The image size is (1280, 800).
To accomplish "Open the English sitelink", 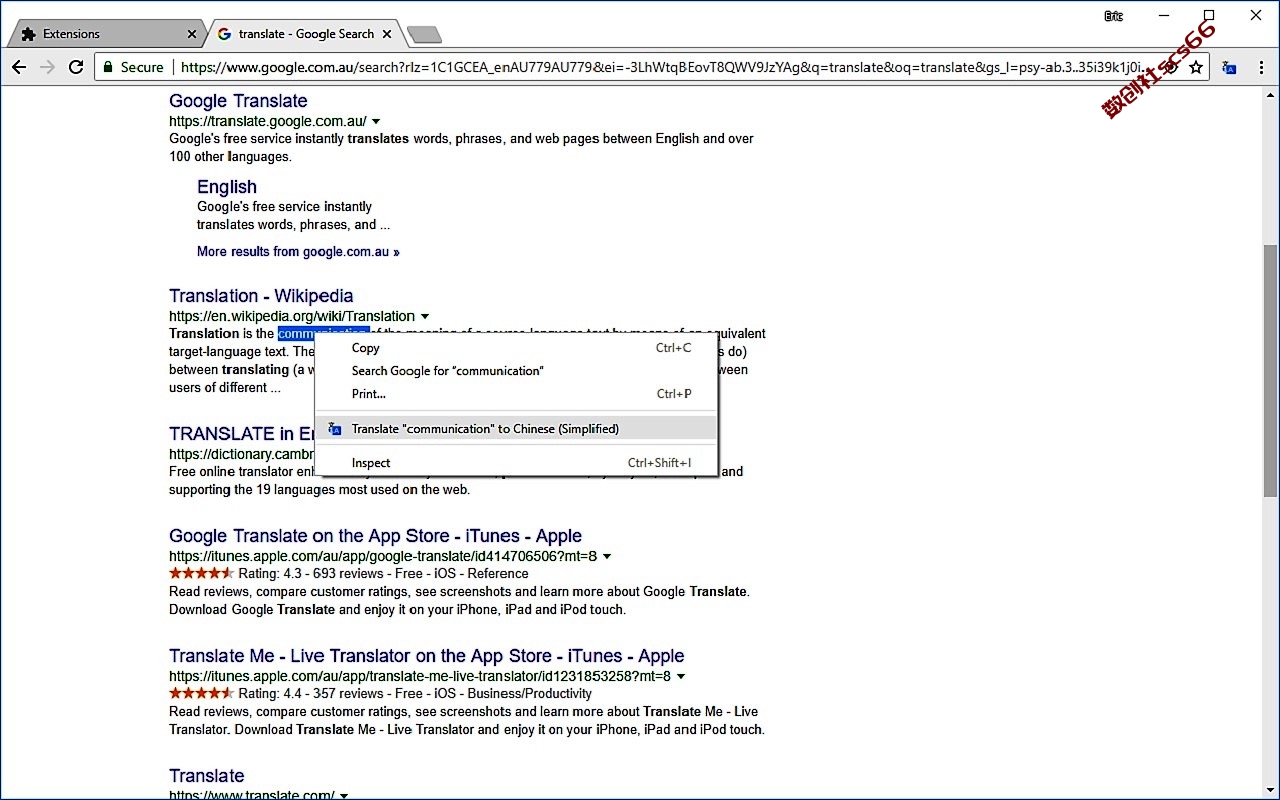I will coord(227,187).
